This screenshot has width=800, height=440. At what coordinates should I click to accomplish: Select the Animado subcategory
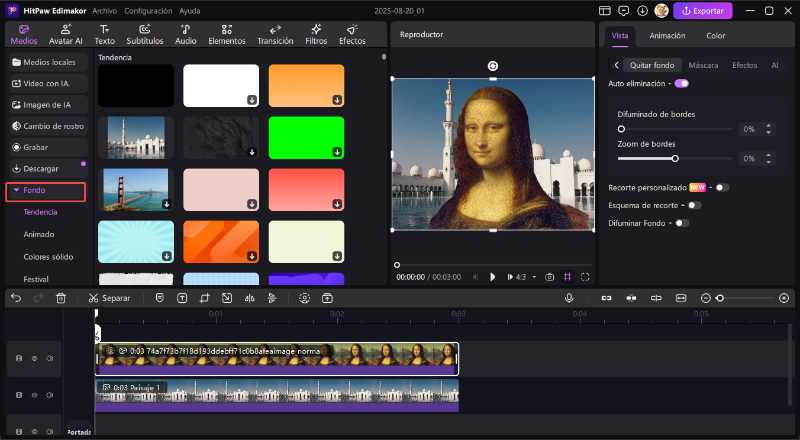pos(39,234)
